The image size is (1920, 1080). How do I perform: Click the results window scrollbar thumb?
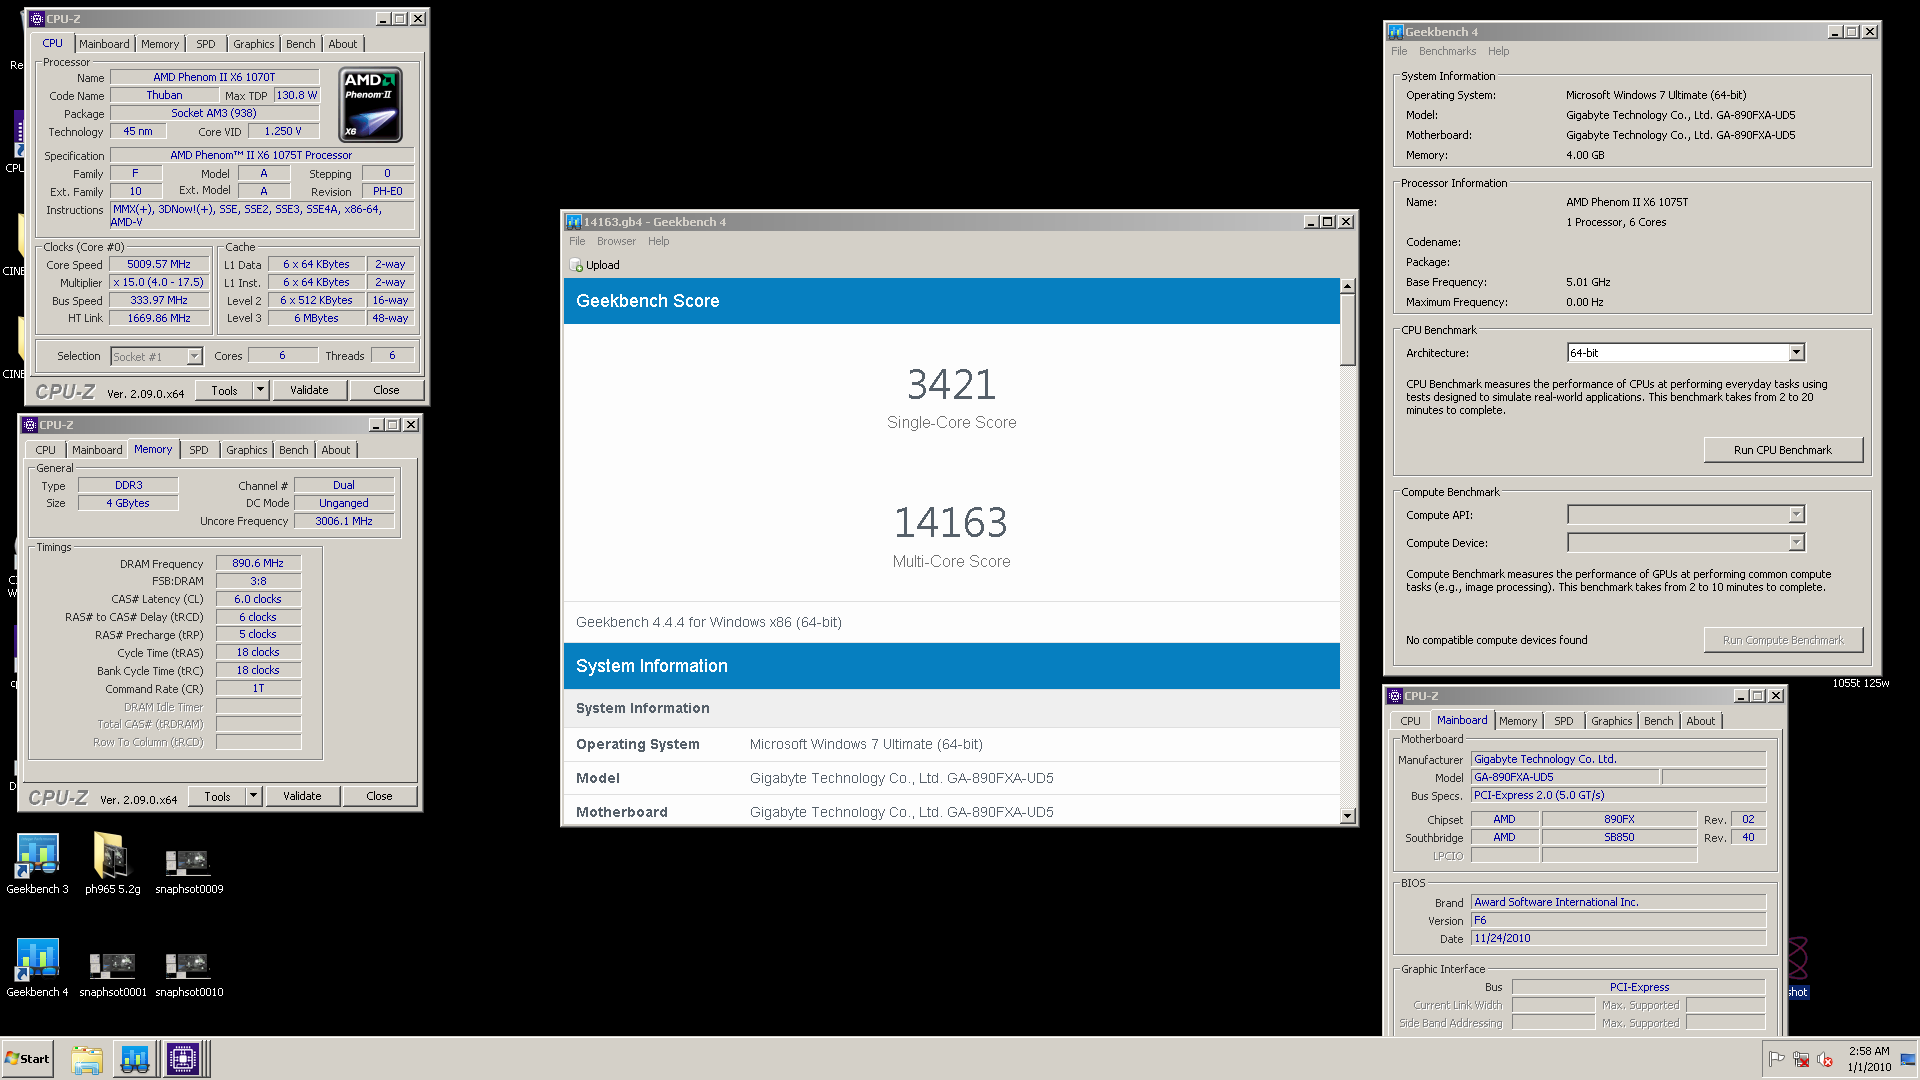pos(1347,330)
